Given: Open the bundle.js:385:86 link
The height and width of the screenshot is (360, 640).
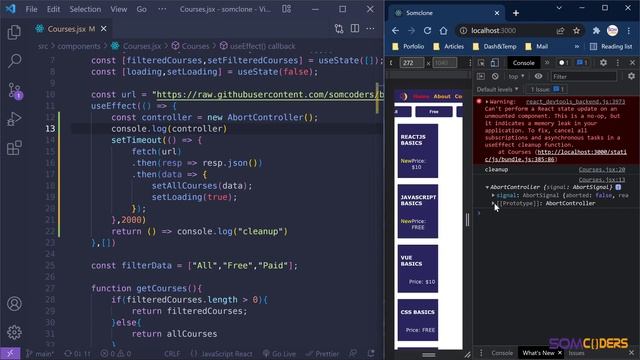Looking at the screenshot, I should [556, 156].
